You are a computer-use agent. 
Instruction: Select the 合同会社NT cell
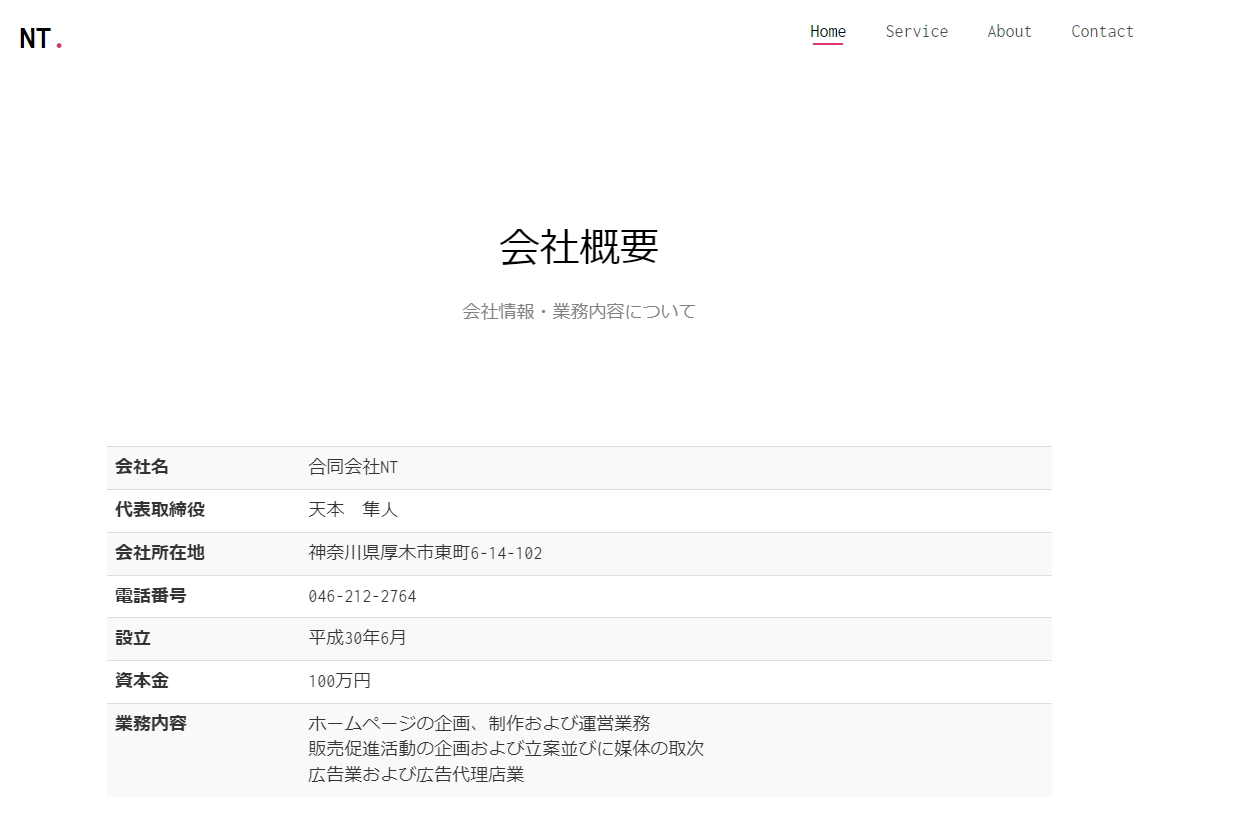click(x=353, y=467)
